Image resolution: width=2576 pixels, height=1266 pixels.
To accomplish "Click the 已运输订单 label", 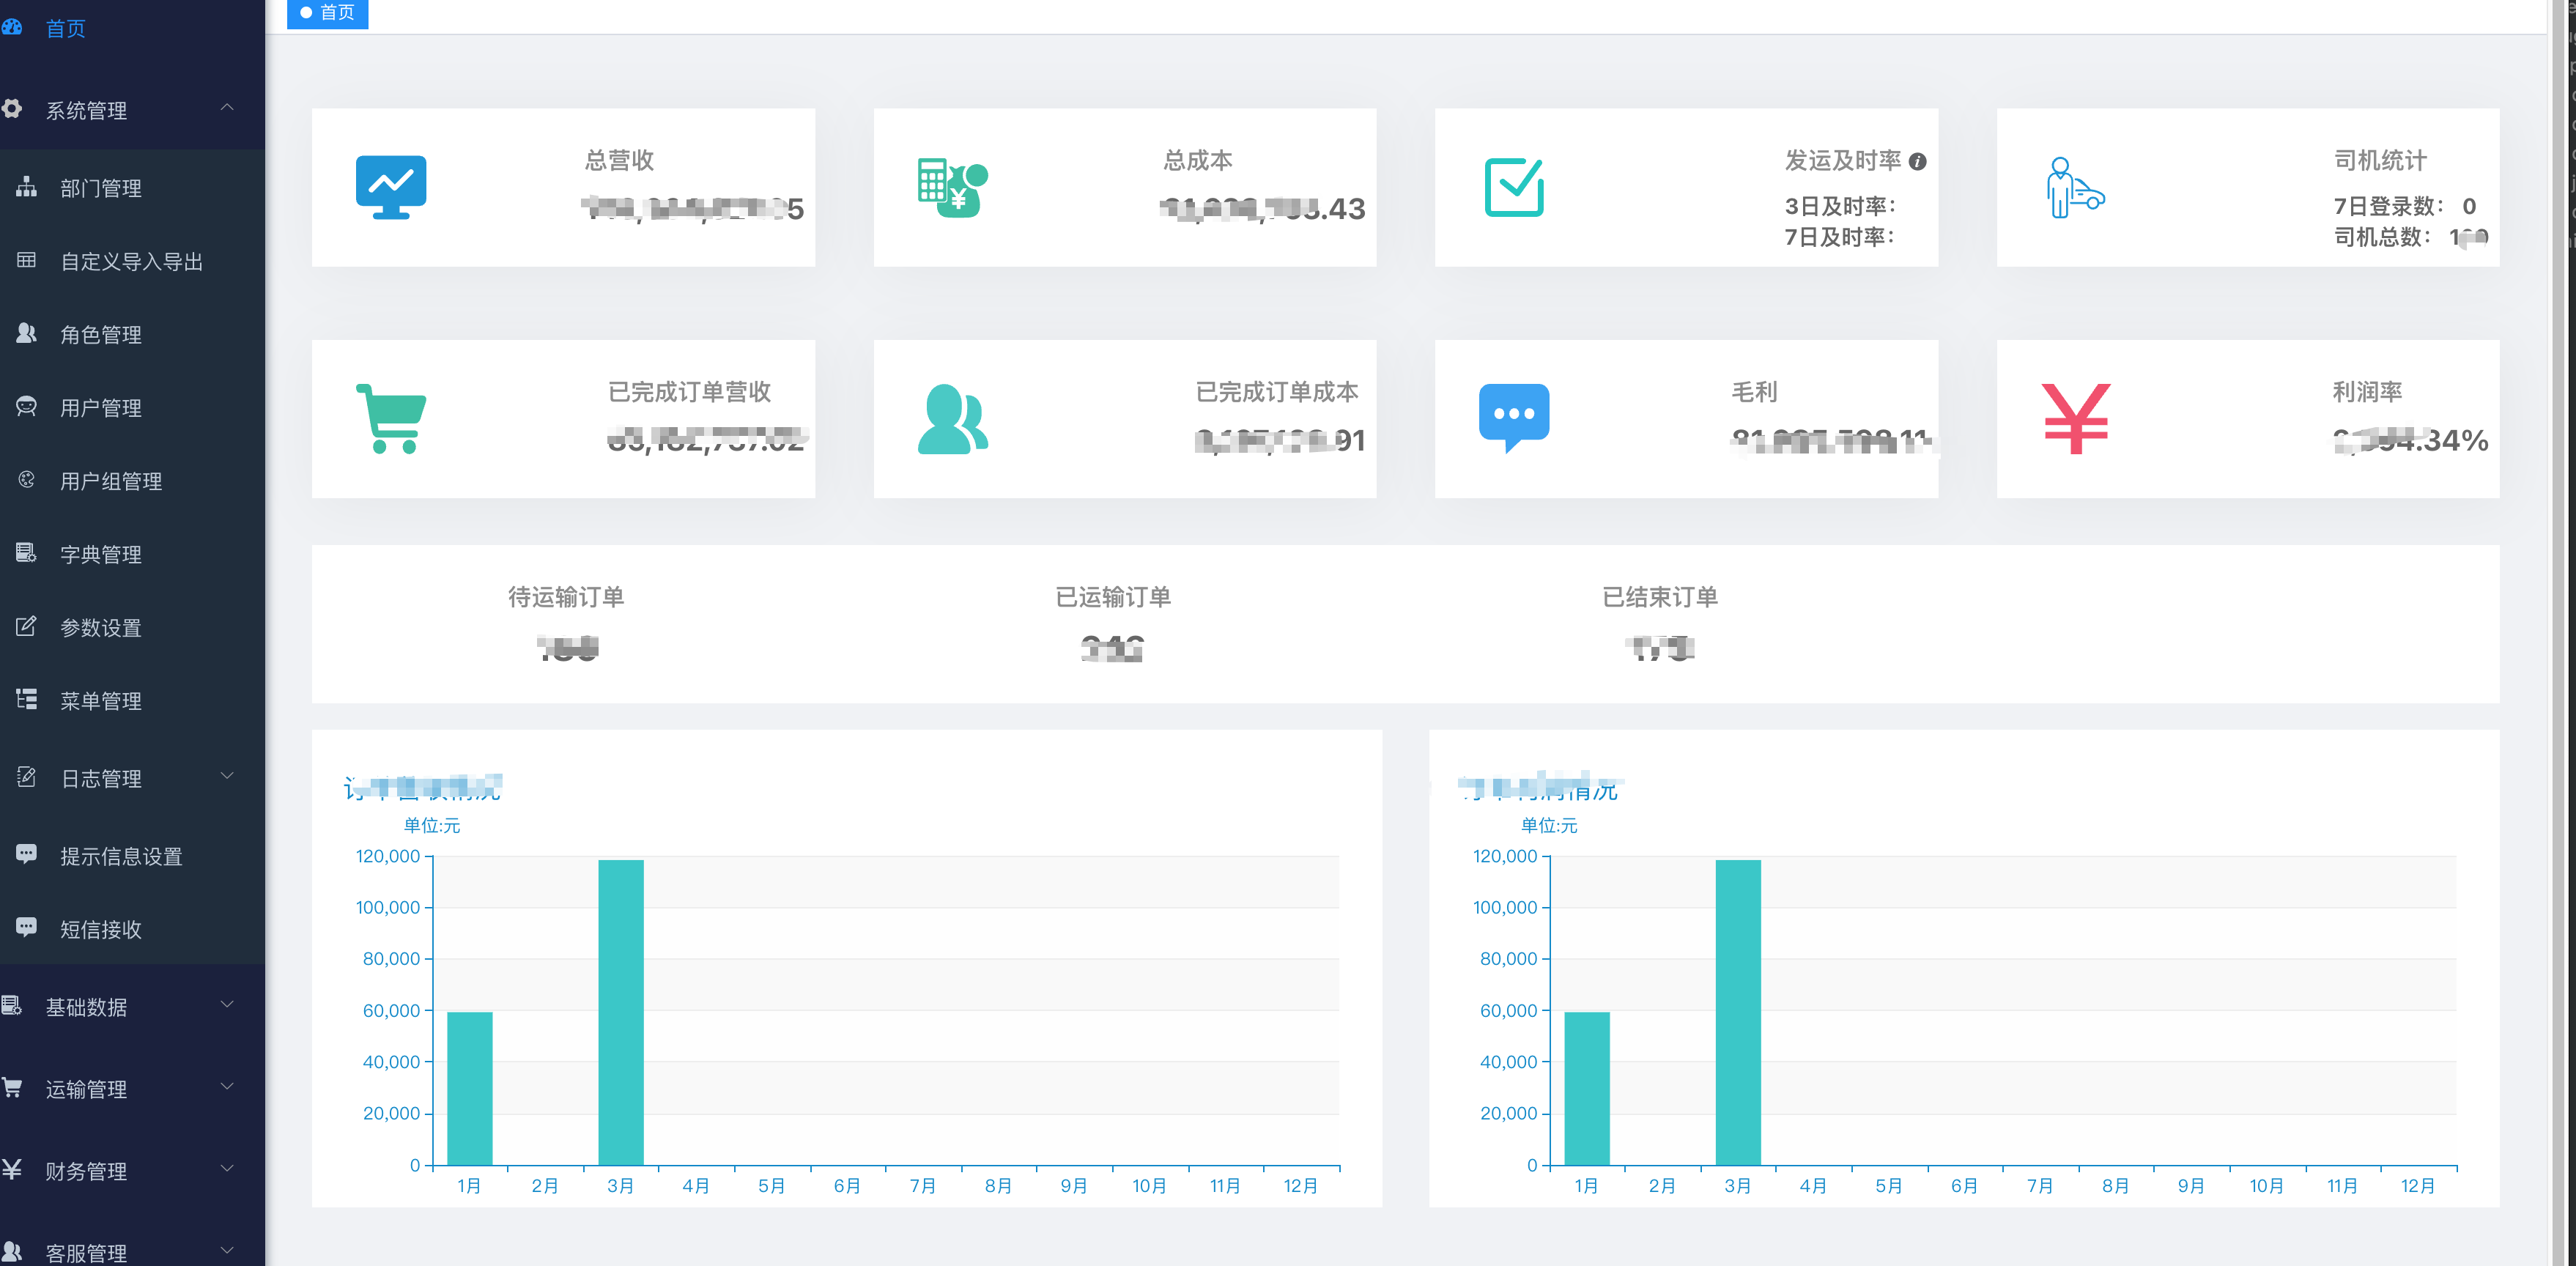I will [1113, 597].
